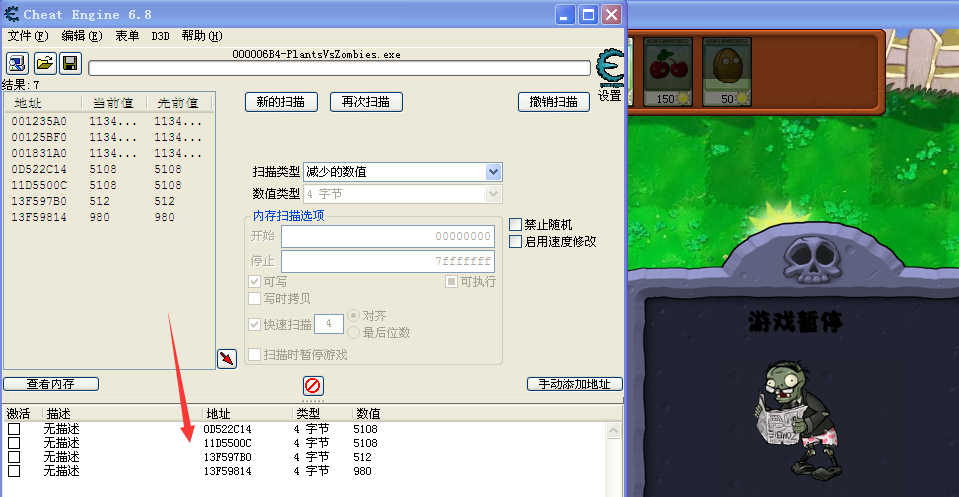This screenshot has width=959, height=497.
Task: Select the 最后位数 radio button
Action: pyautogui.click(x=354, y=333)
